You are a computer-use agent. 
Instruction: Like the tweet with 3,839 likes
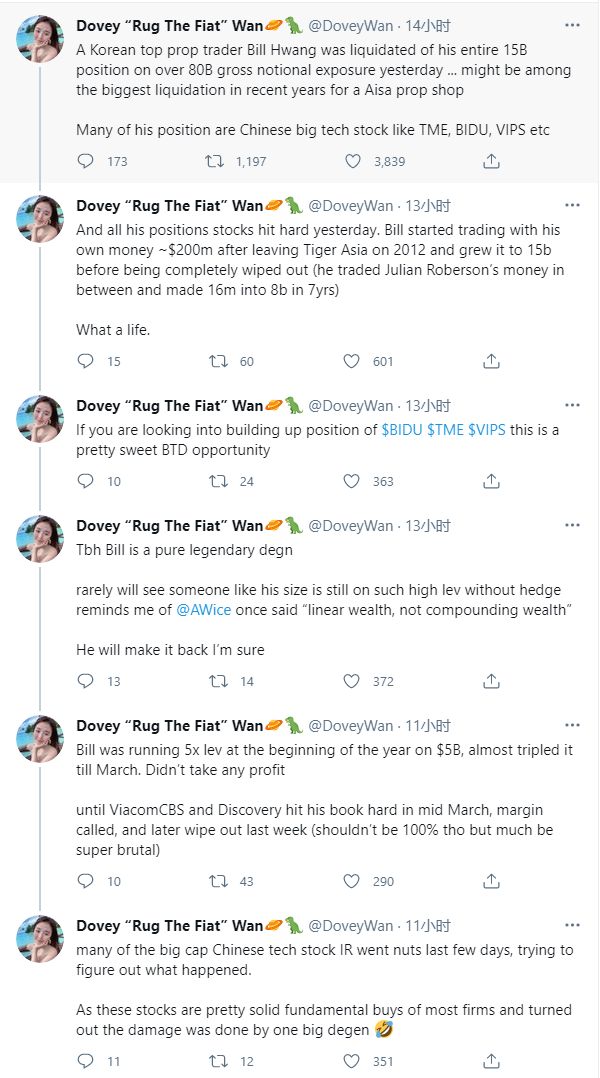[352, 161]
